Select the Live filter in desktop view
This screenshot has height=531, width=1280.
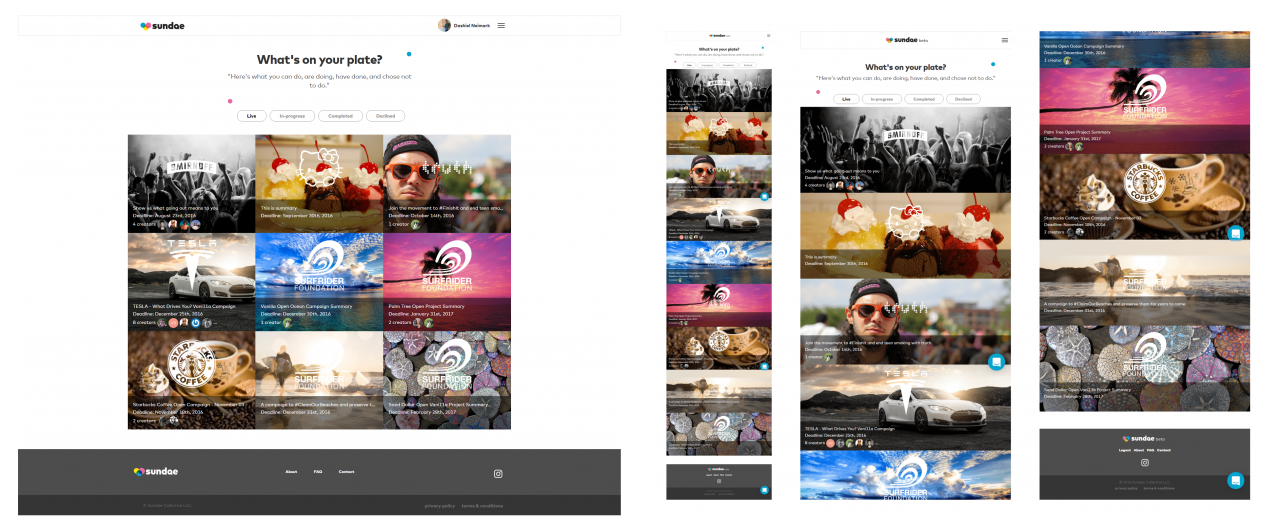pos(251,116)
